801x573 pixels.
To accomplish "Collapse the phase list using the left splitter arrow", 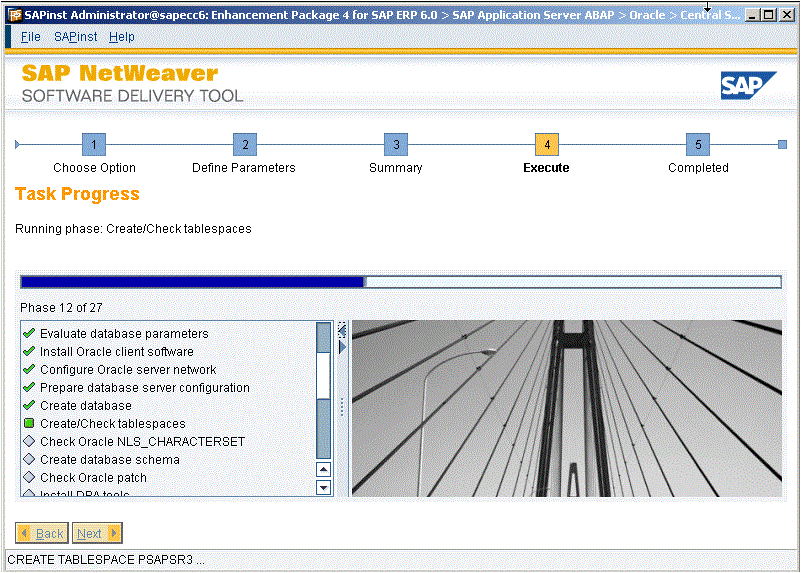I will [342, 329].
